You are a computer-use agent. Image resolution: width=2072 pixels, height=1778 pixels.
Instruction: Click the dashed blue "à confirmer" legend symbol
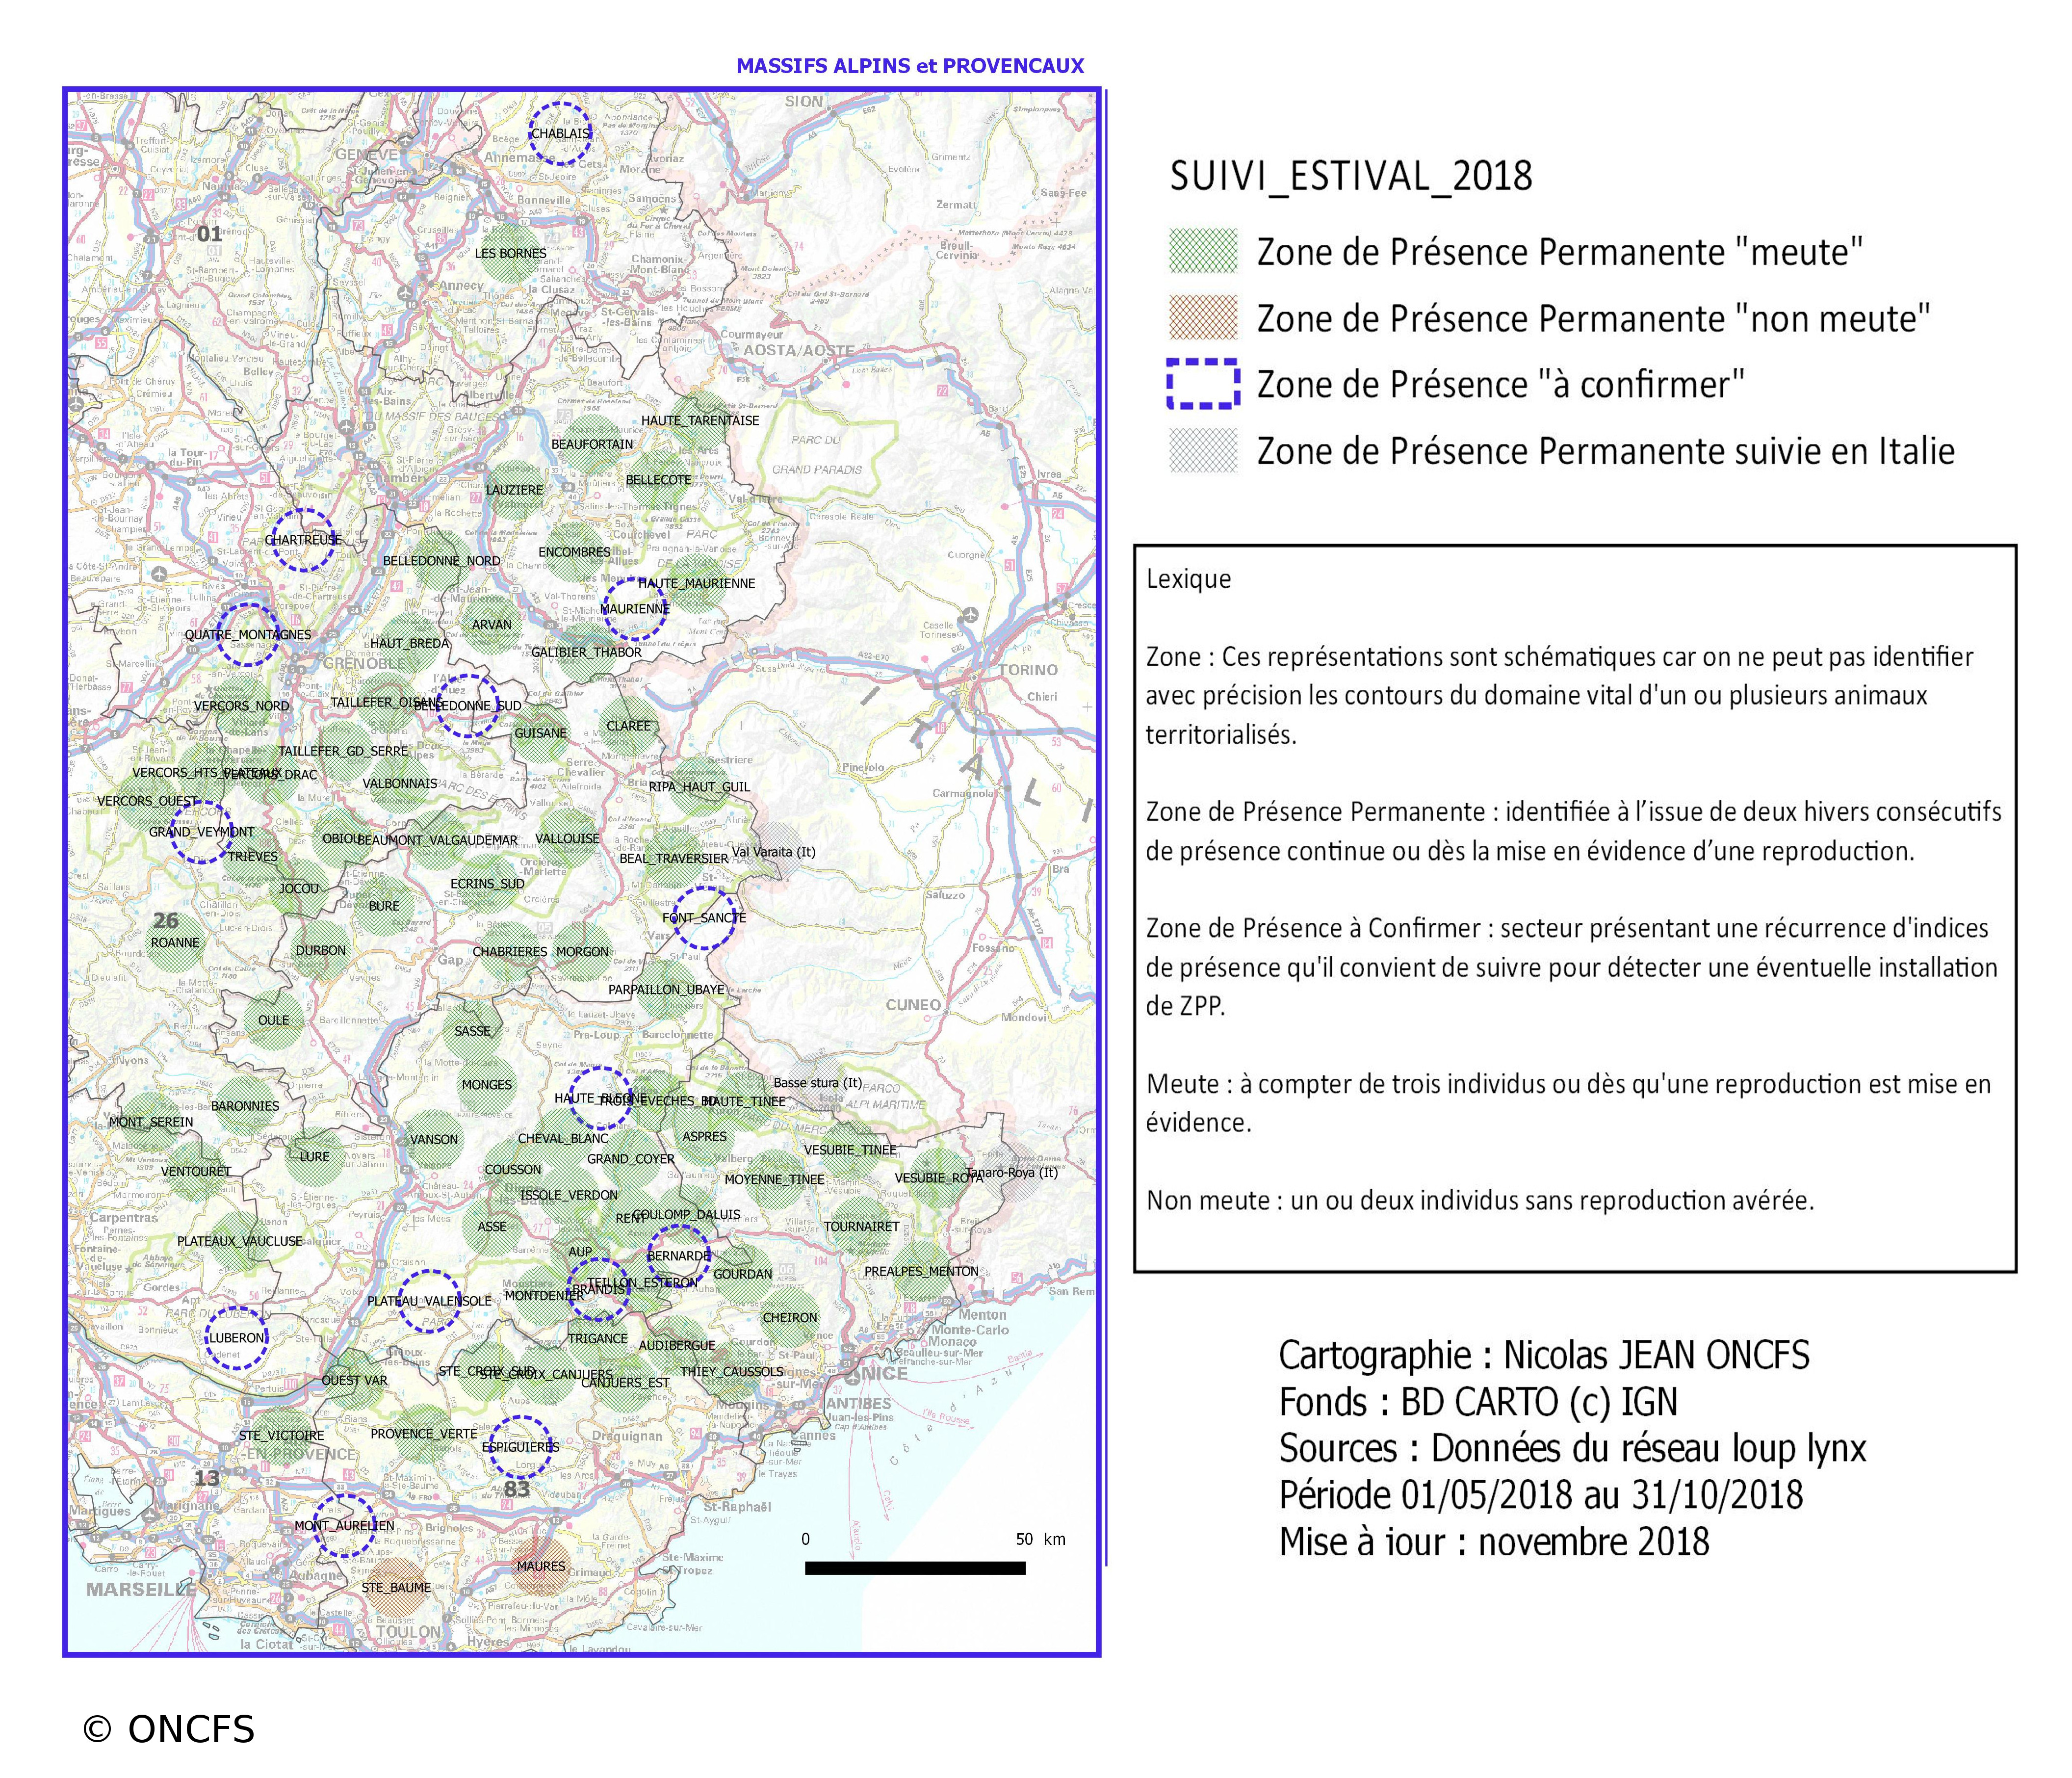pyautogui.click(x=1204, y=384)
